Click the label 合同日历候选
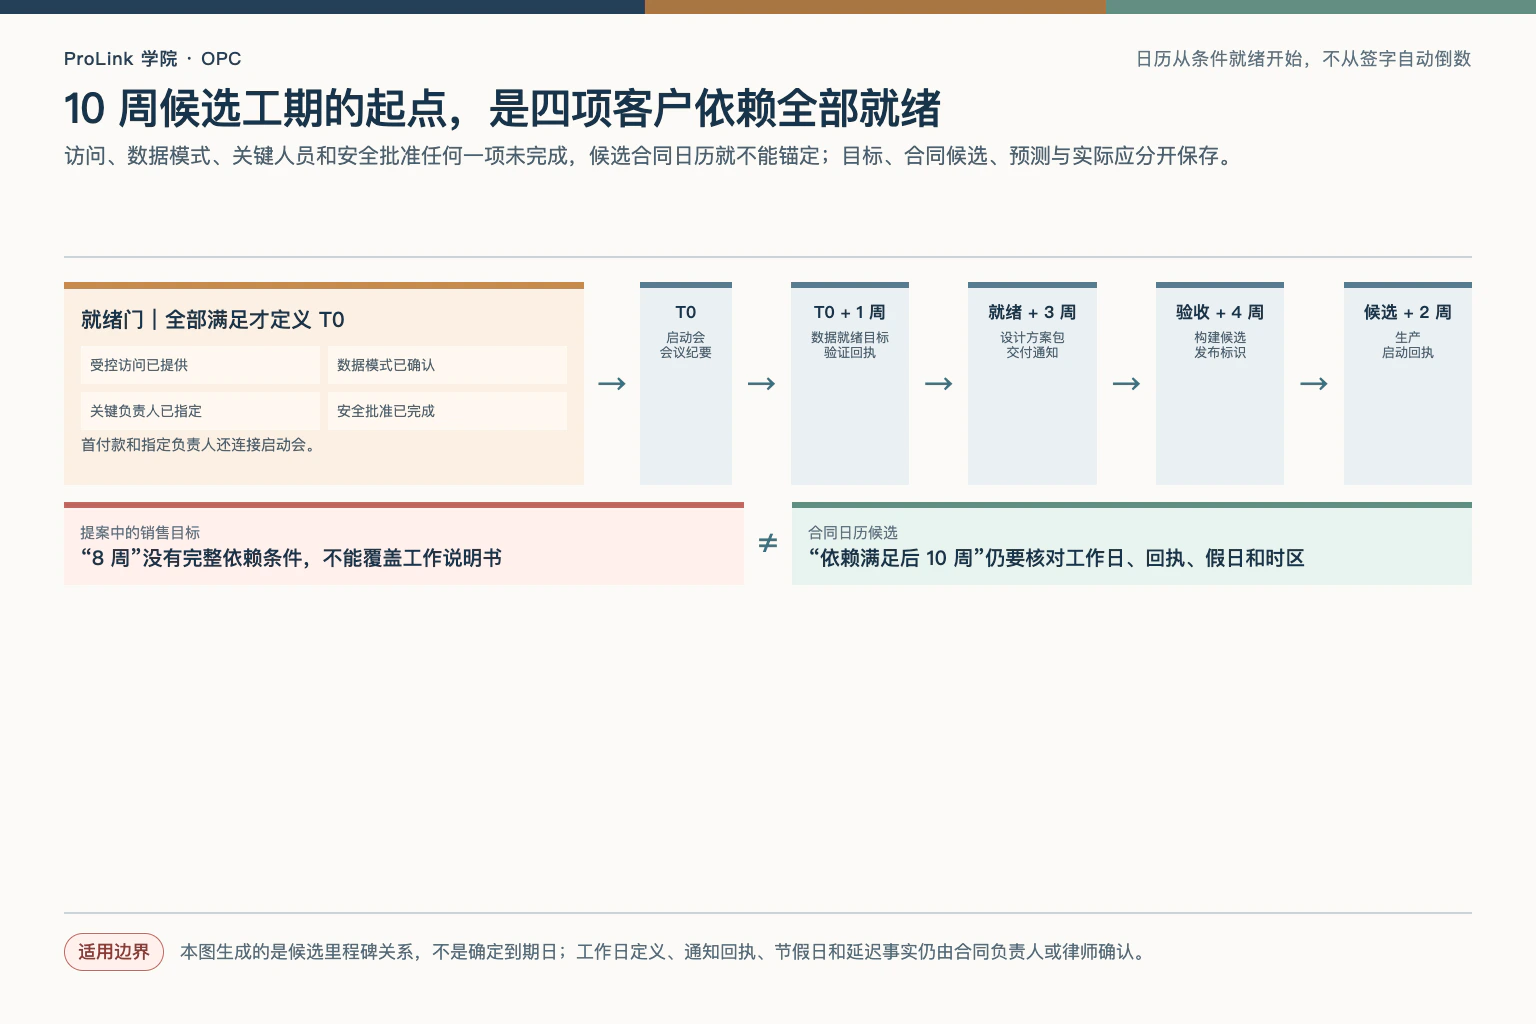1536x1024 pixels. [x=853, y=533]
